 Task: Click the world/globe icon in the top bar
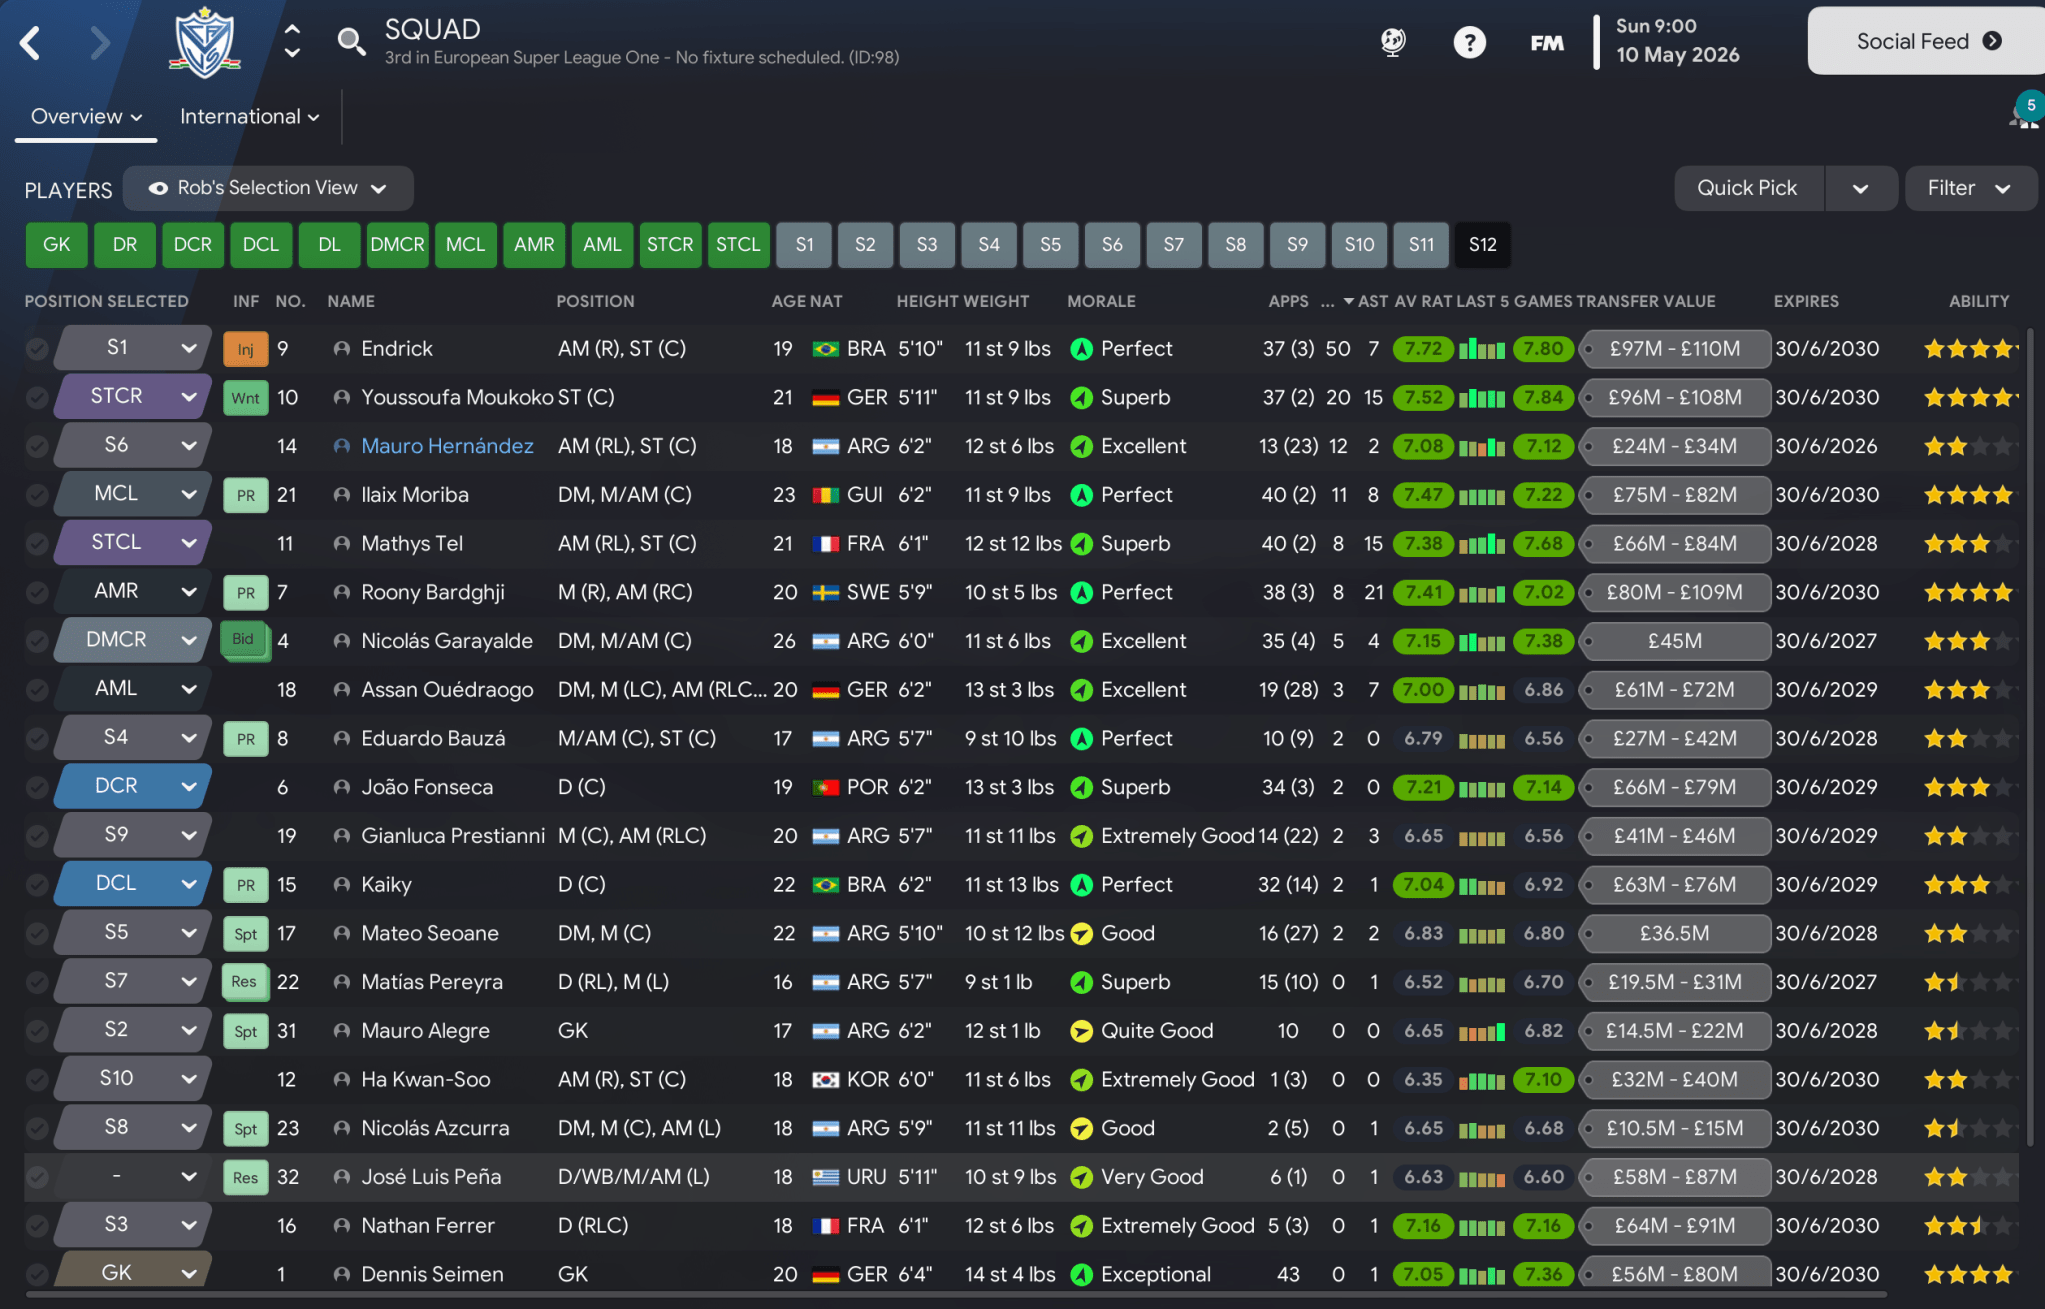[x=1393, y=42]
